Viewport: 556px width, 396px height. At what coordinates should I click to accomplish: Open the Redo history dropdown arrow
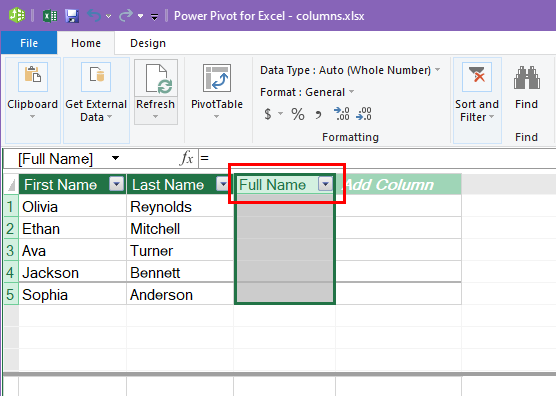click(140, 16)
